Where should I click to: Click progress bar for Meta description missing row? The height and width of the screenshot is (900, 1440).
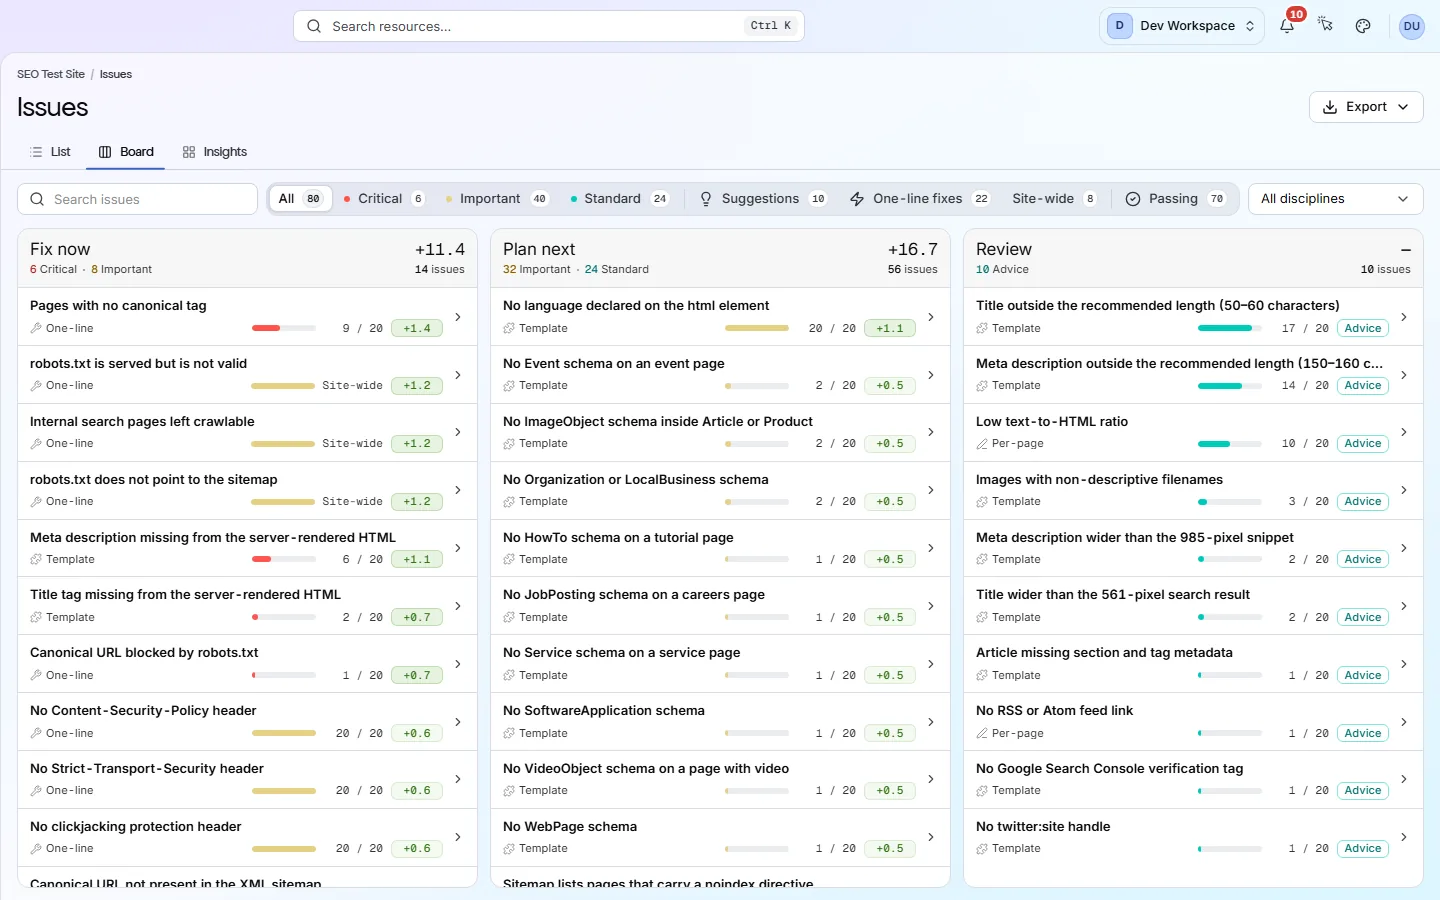(283, 559)
